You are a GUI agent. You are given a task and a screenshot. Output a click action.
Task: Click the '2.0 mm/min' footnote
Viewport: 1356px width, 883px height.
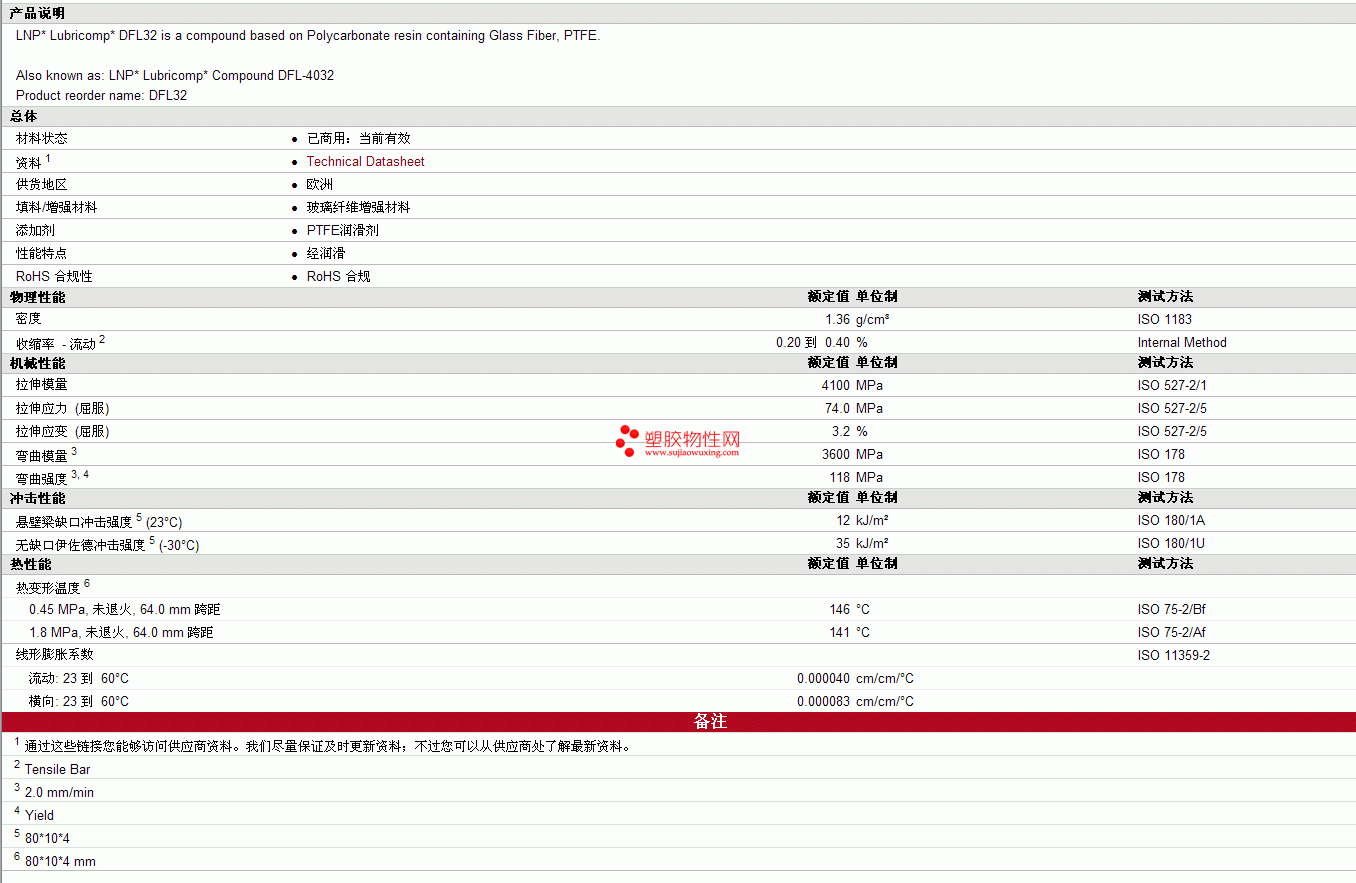59,792
